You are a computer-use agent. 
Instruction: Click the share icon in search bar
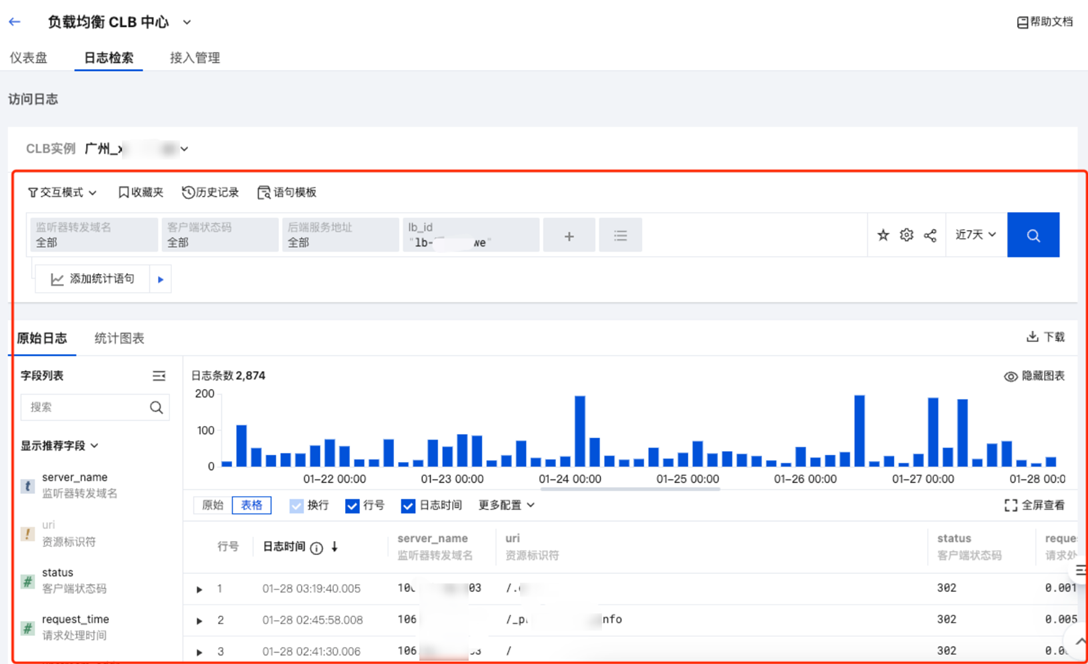(930, 235)
